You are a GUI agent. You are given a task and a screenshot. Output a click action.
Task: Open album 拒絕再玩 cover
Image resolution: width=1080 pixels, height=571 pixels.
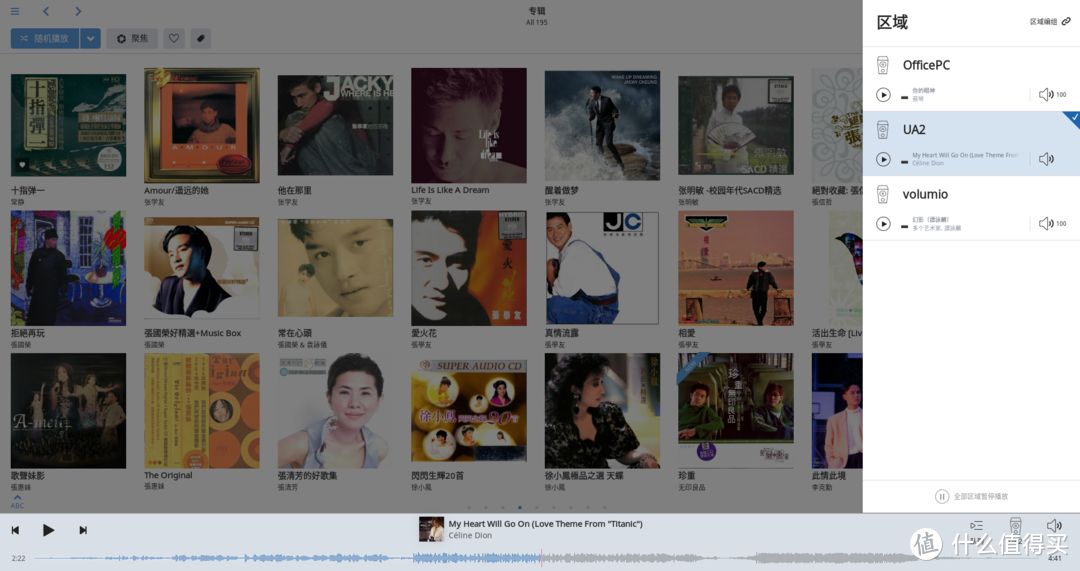point(68,268)
